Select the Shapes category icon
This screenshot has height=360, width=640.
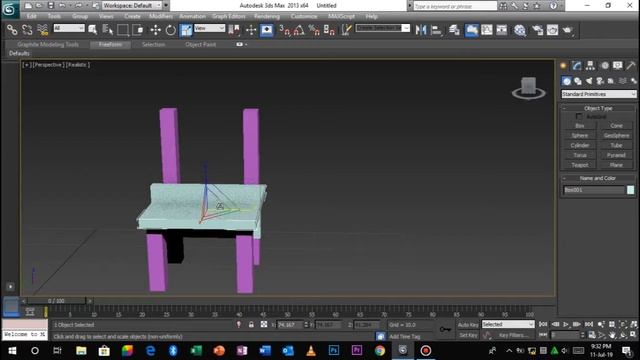(578, 81)
